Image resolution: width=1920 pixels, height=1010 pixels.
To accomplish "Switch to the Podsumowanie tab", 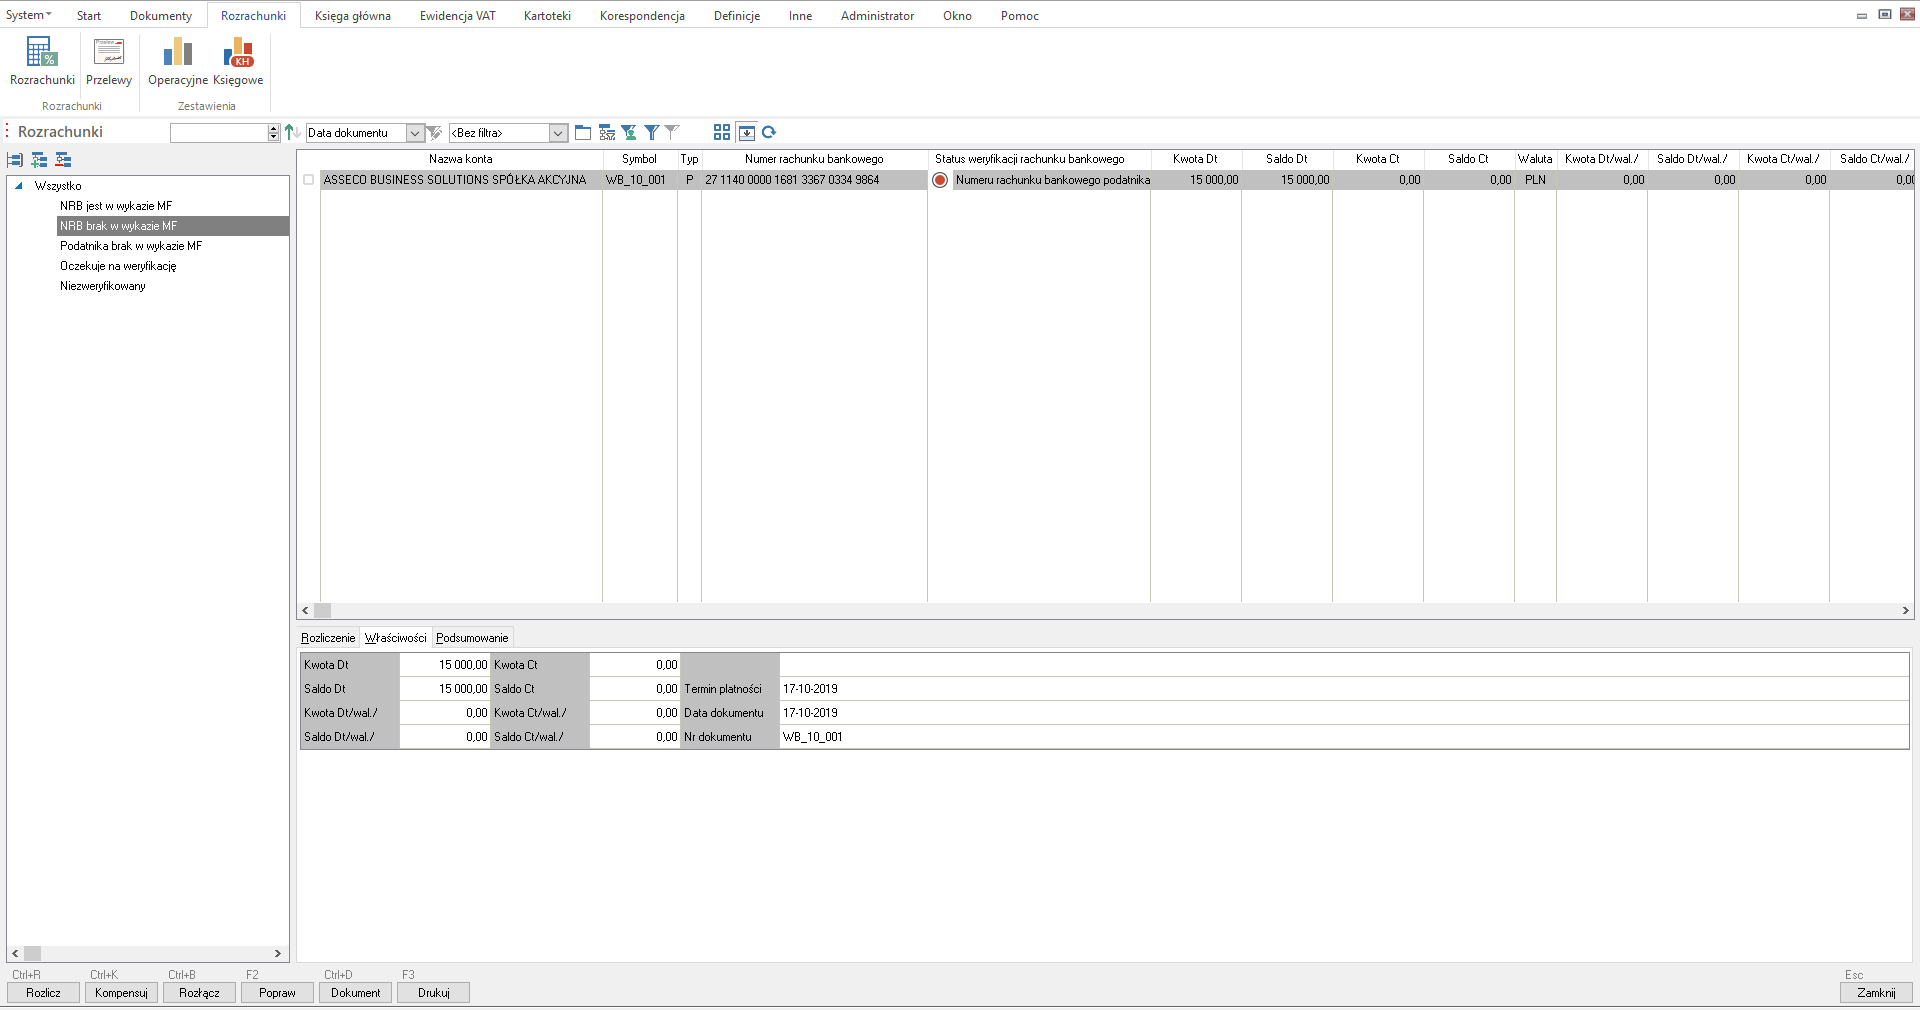I will click(x=472, y=638).
